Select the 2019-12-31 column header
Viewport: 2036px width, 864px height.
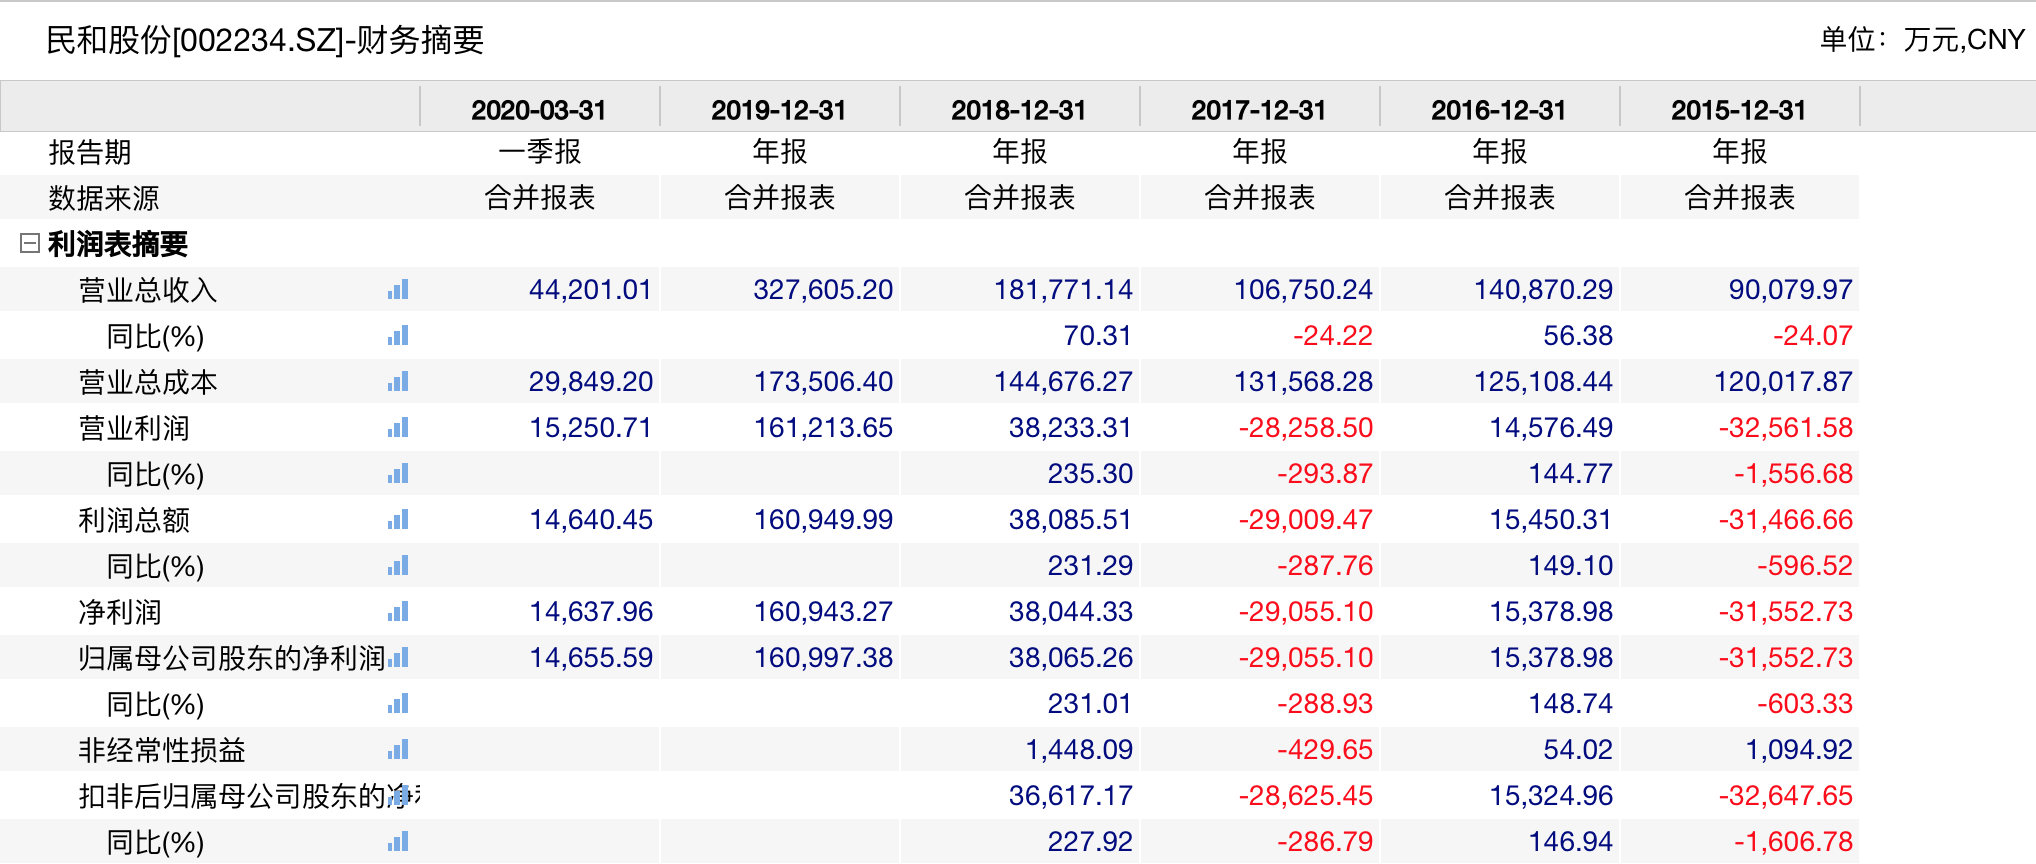[779, 110]
